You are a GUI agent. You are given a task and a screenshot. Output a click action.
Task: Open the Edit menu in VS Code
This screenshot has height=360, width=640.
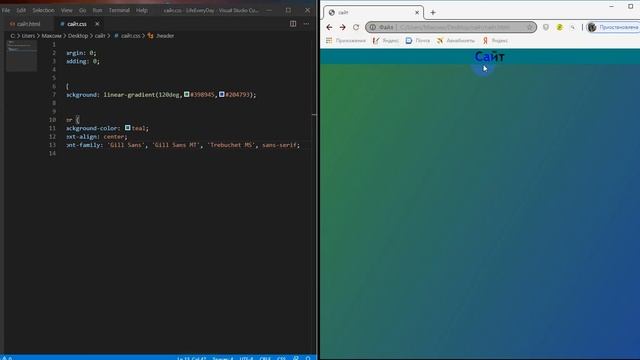coord(21,10)
